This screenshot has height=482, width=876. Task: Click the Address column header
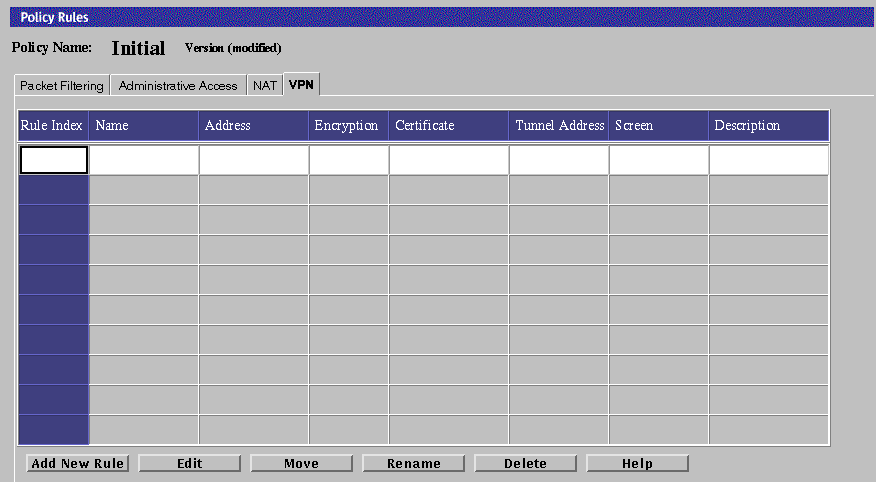254,126
